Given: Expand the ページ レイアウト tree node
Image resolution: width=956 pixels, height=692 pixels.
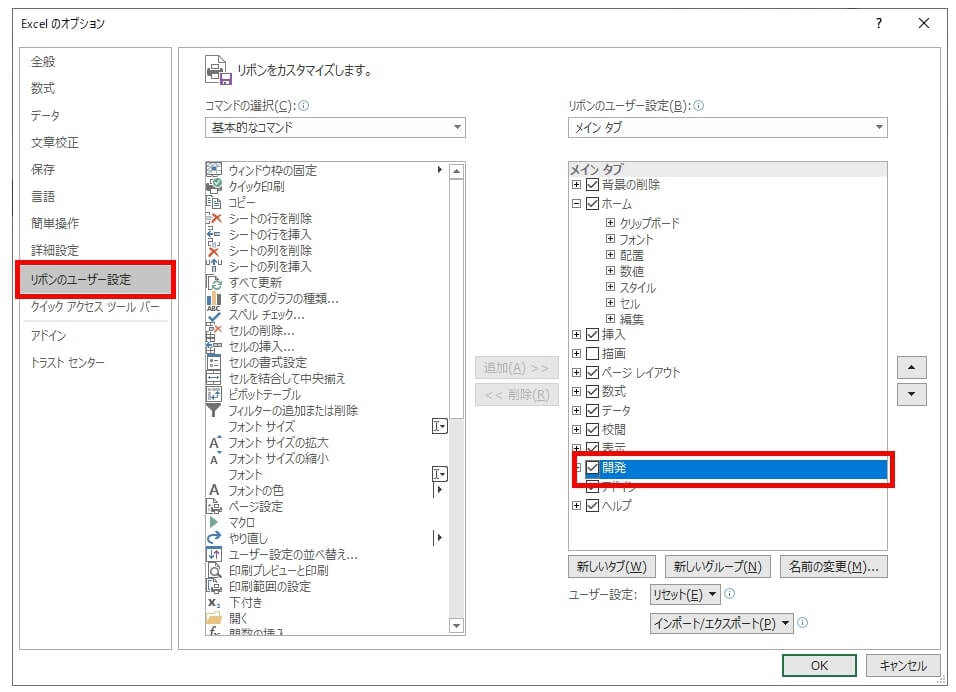Looking at the screenshot, I should [576, 372].
